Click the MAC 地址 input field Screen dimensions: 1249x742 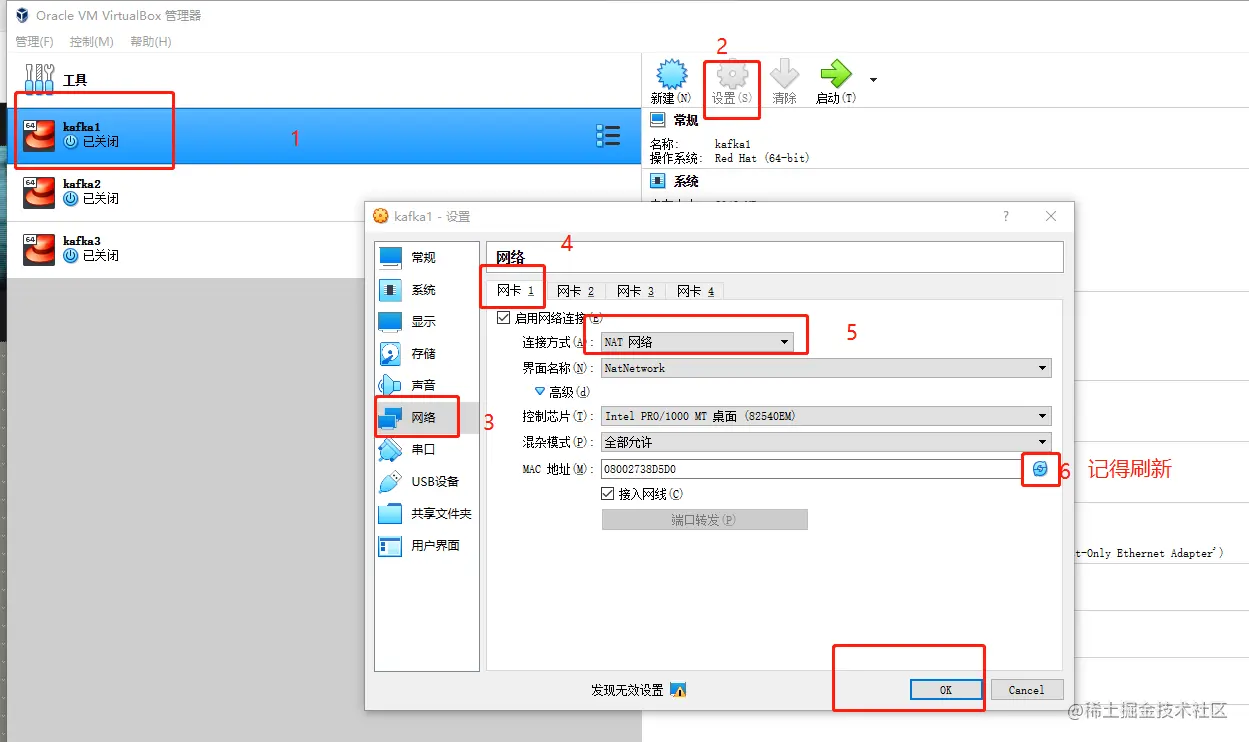(x=812, y=468)
